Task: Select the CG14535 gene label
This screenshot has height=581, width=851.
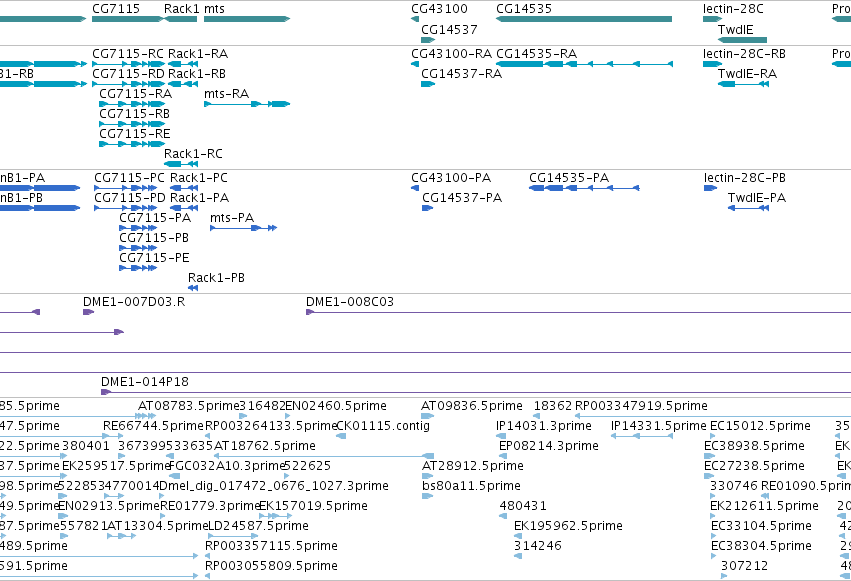Action: point(524,9)
